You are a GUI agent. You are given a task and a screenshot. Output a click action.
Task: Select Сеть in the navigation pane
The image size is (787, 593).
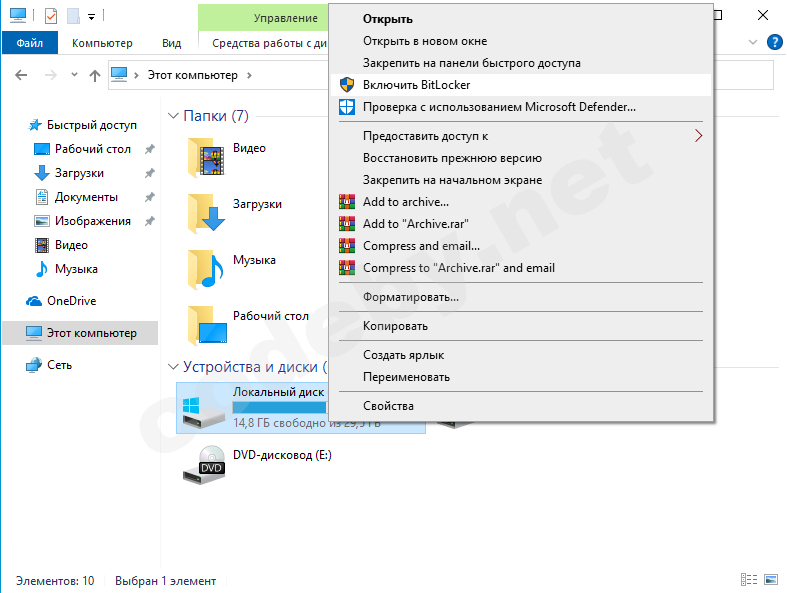[x=50, y=365]
